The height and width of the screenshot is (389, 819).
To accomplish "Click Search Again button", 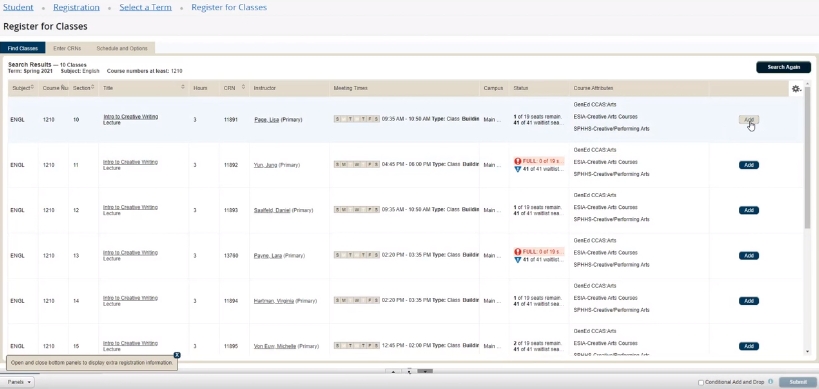I will coord(783,67).
